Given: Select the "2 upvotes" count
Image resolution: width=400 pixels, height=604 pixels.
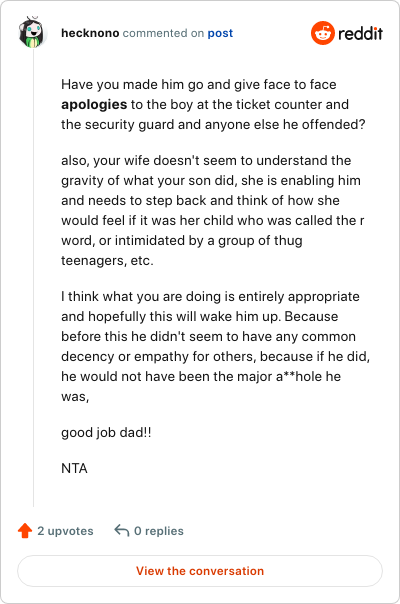Looking at the screenshot, I should pyautogui.click(x=65, y=531).
